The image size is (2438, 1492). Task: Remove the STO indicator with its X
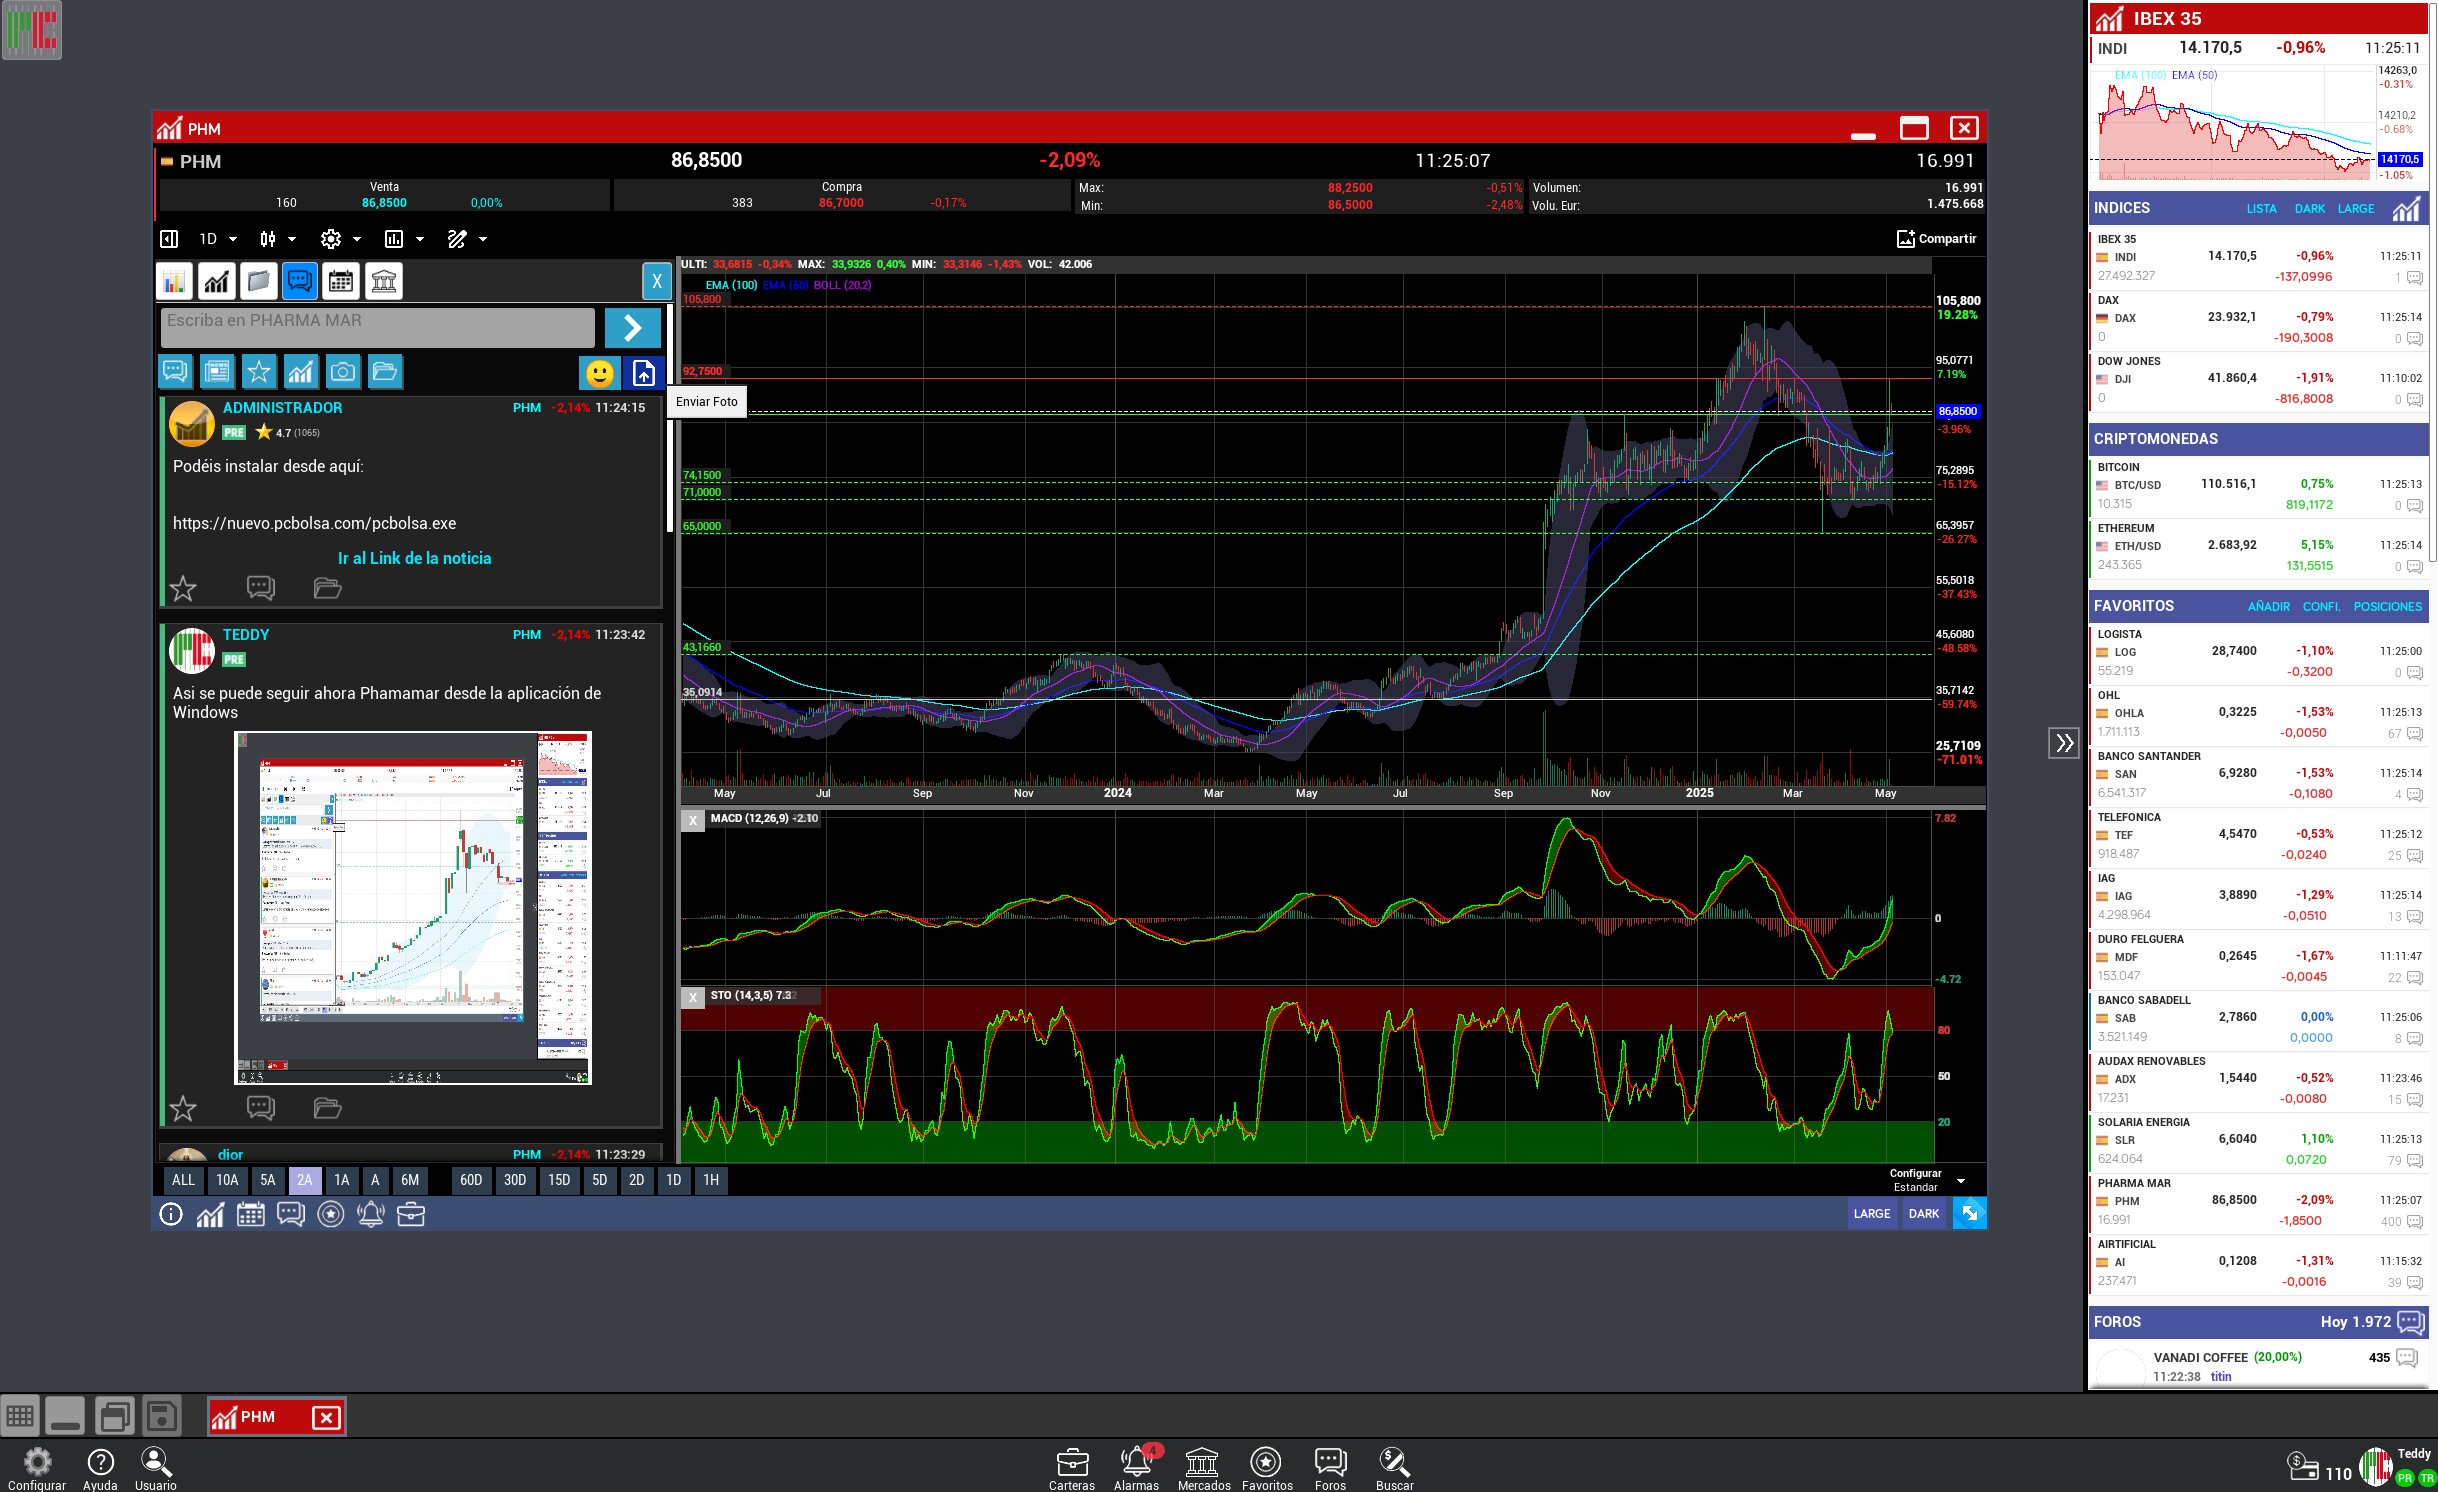693,997
